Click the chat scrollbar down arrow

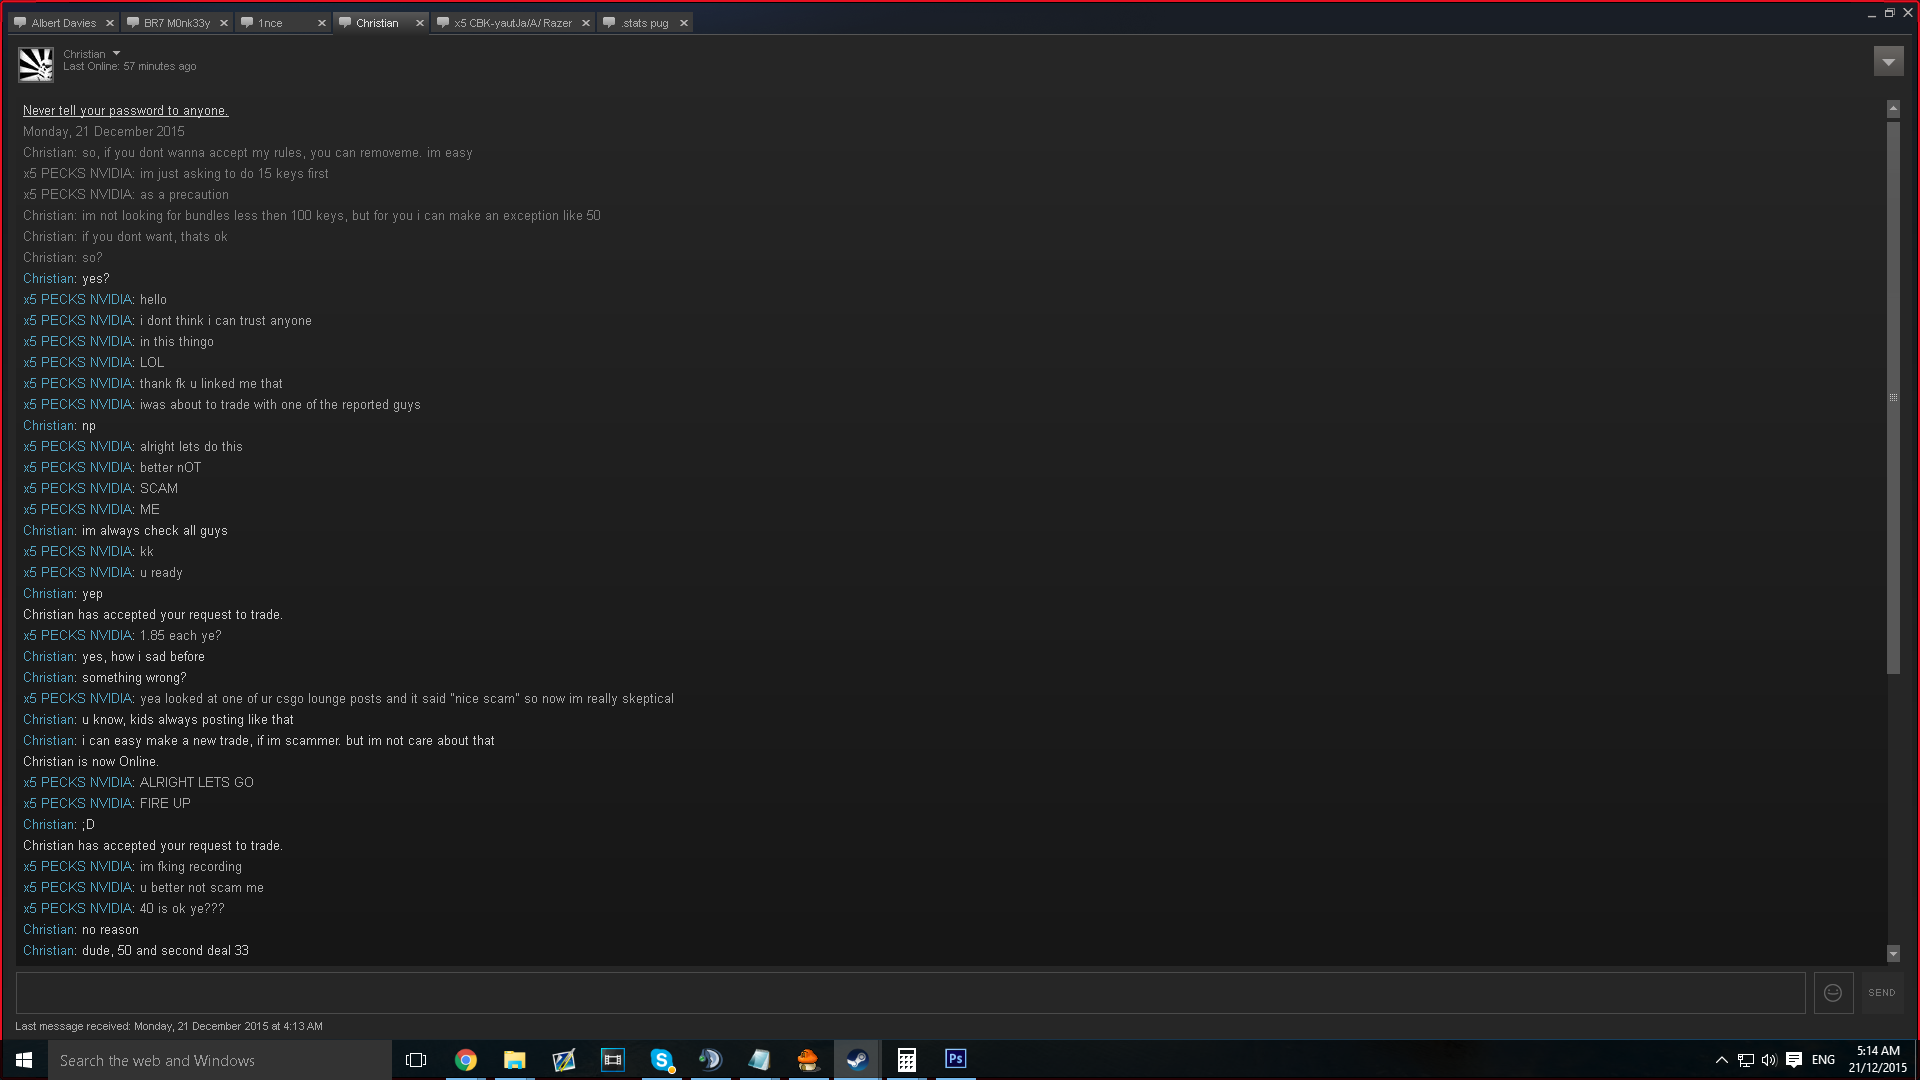(1893, 954)
